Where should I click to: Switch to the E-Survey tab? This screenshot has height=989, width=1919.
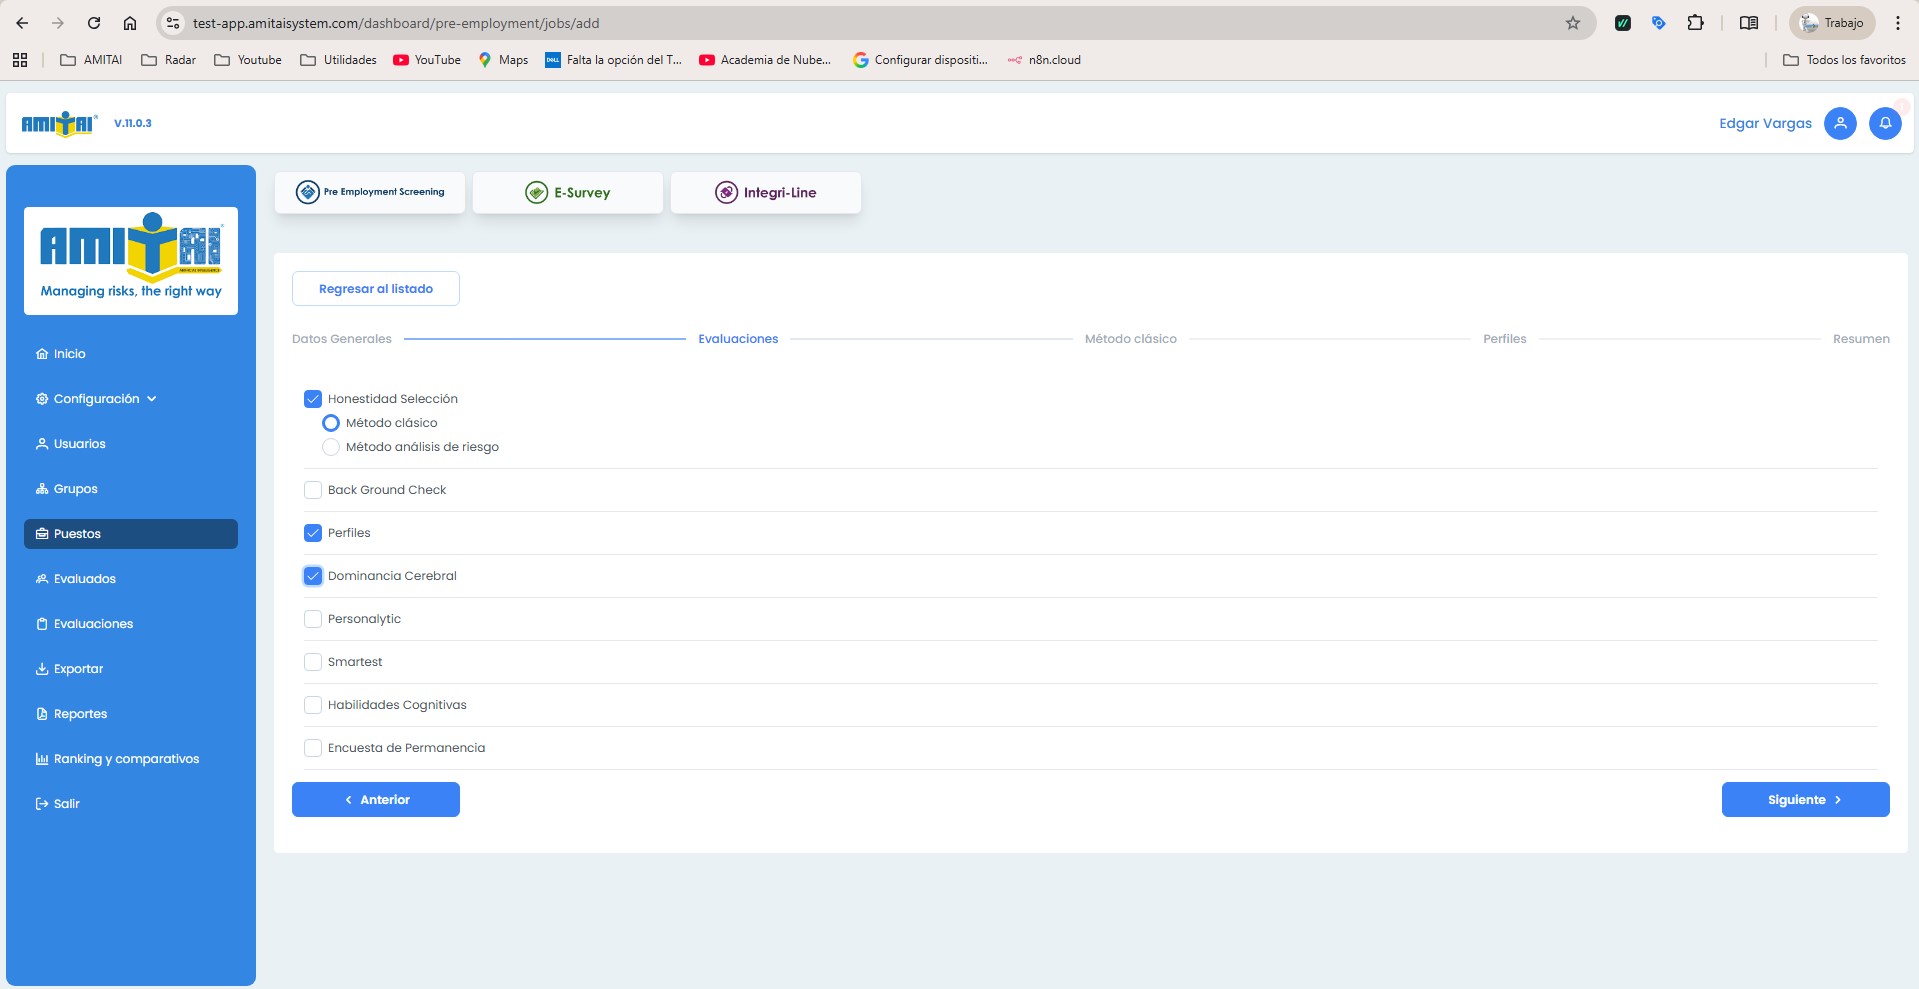(567, 192)
